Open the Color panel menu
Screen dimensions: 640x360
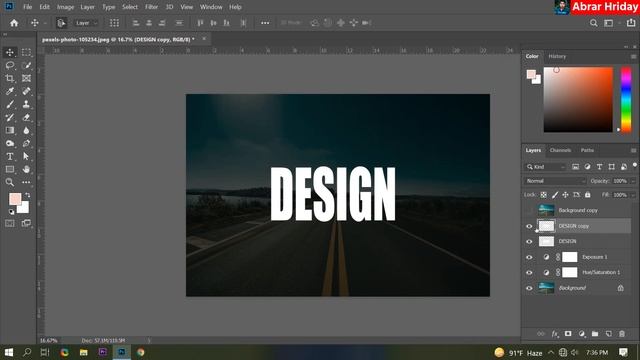[x=633, y=56]
